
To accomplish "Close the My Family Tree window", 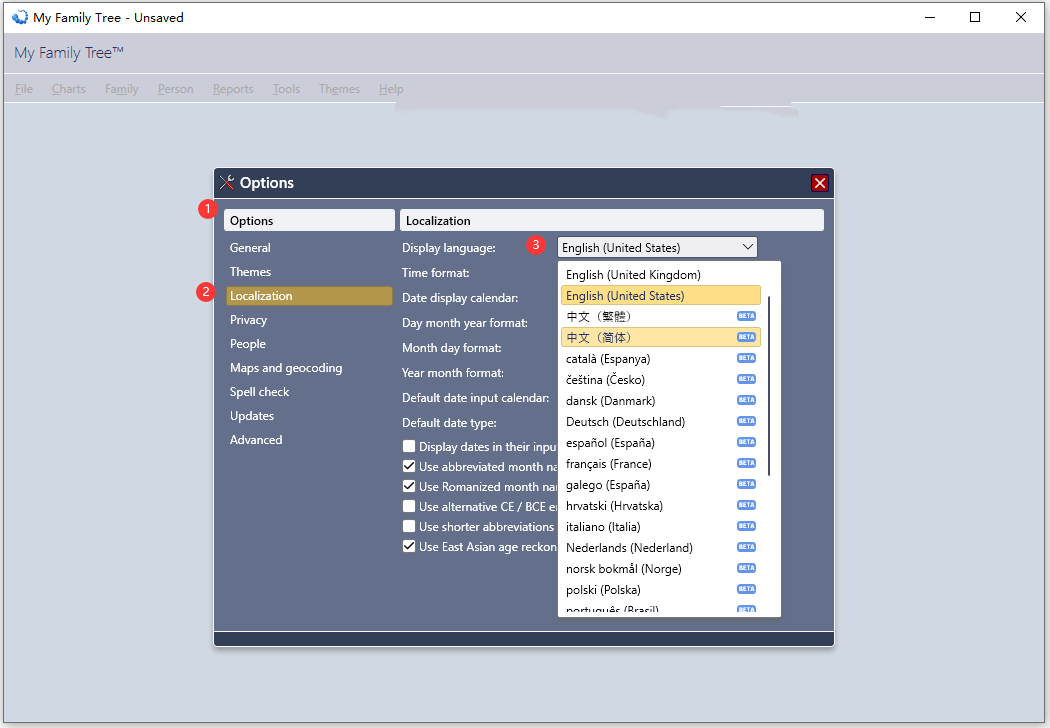I will [x=1021, y=17].
